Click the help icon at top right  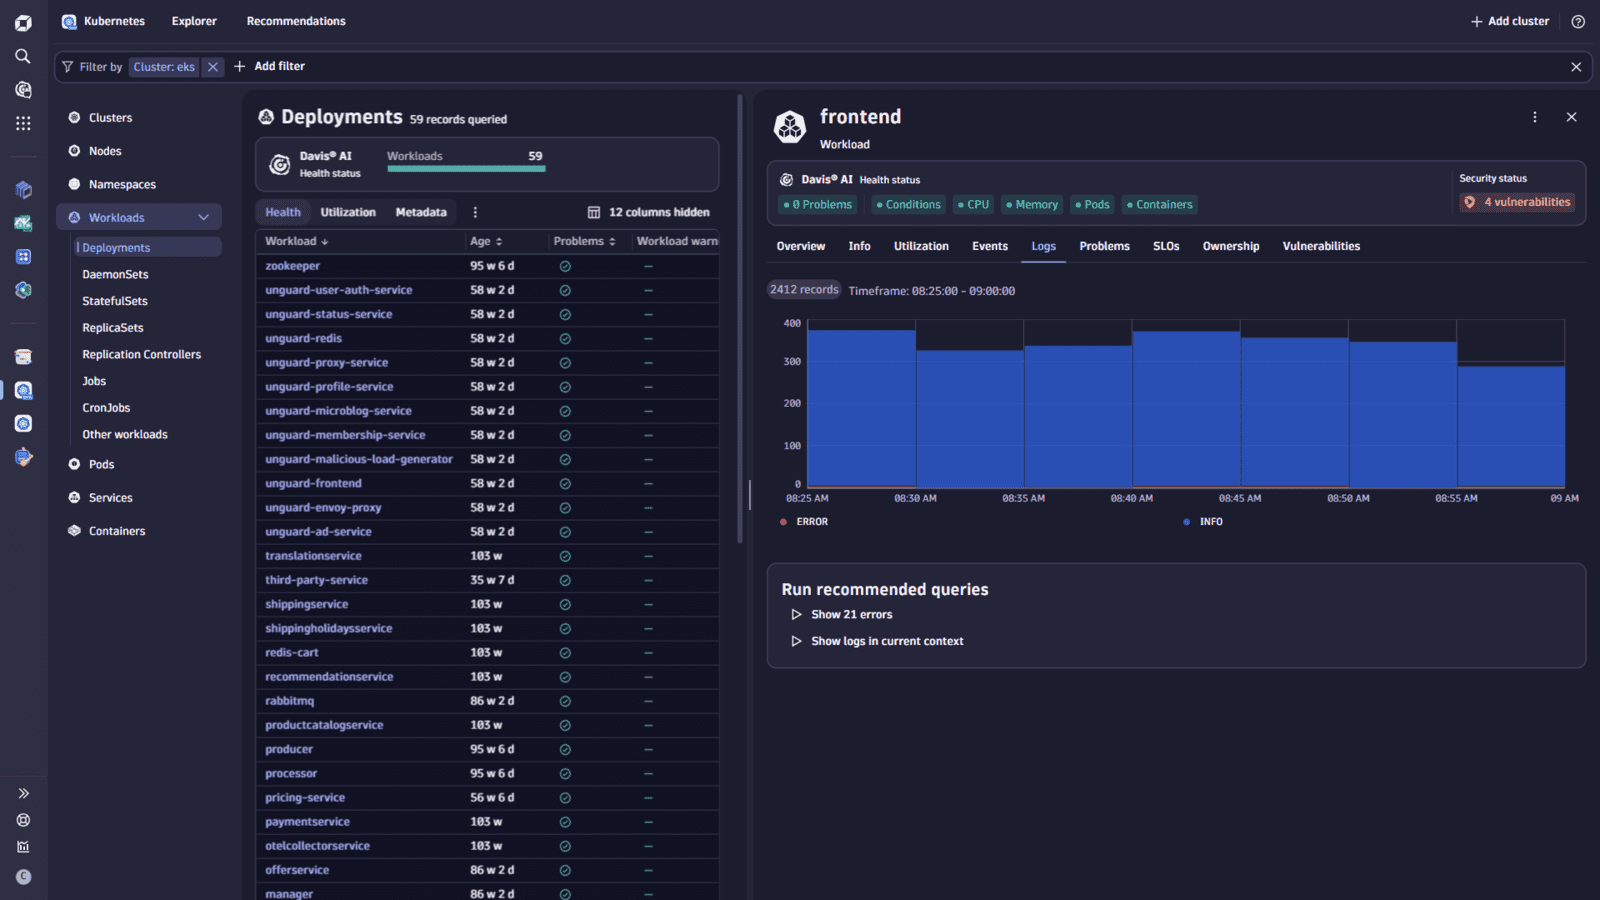click(1578, 21)
